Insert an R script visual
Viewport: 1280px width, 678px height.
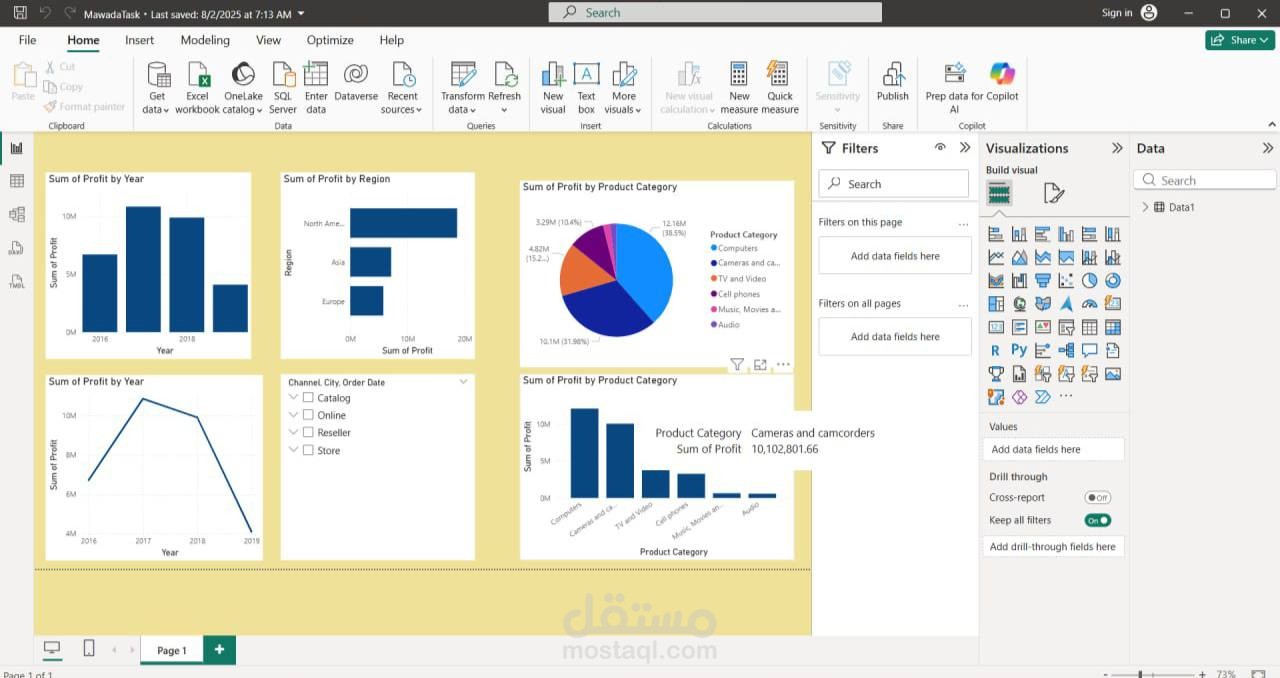[994, 349]
